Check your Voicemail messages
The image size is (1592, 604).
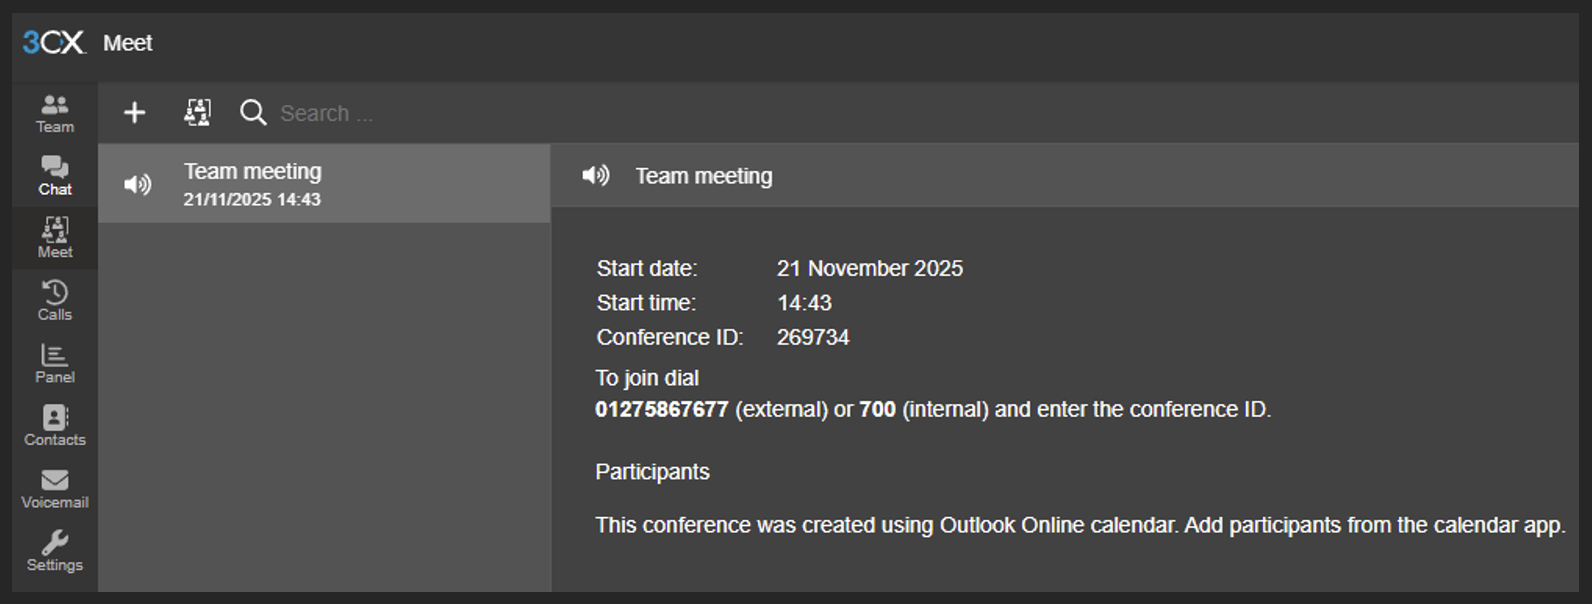[54, 488]
